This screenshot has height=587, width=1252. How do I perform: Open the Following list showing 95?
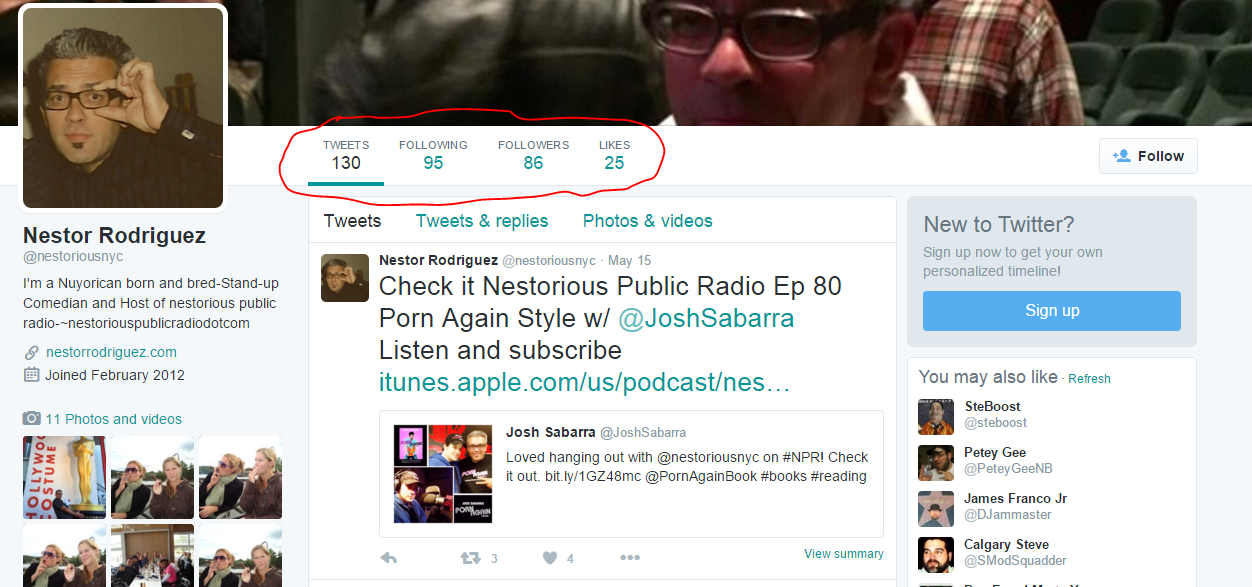pos(433,155)
